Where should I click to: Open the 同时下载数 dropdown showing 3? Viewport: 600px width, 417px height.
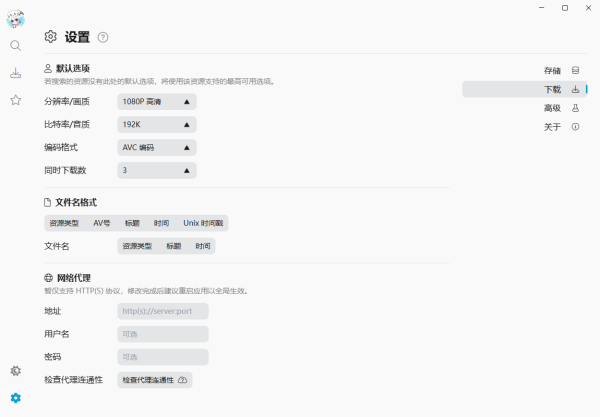[x=157, y=171]
